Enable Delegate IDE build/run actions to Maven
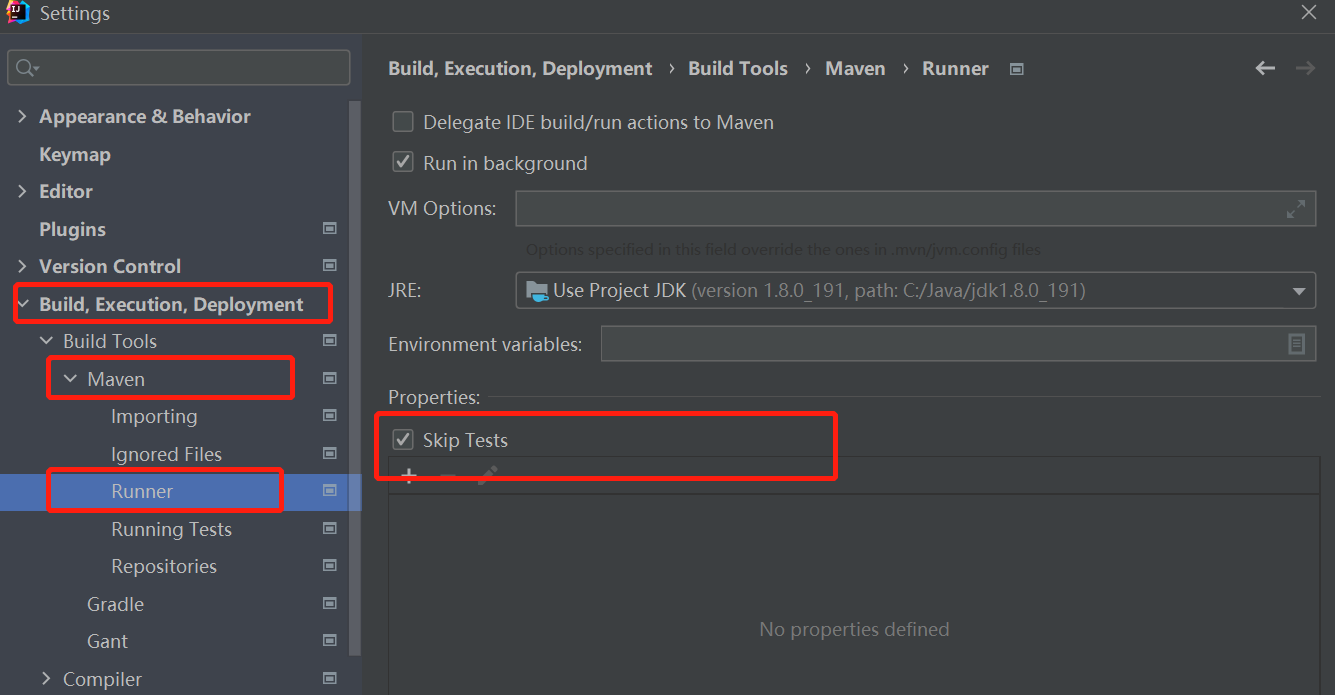Screen dimensions: 1335x695 (402, 121)
